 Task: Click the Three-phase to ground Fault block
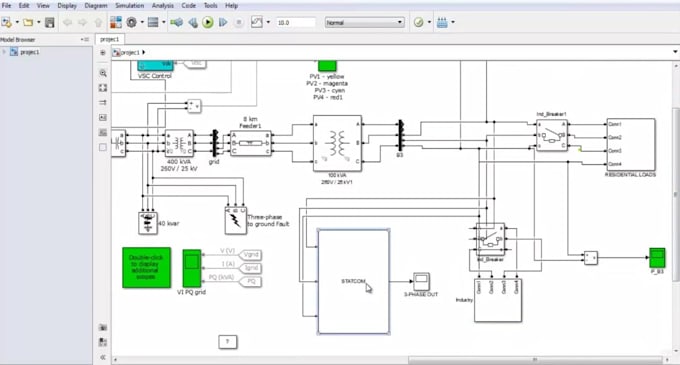[x=235, y=220]
